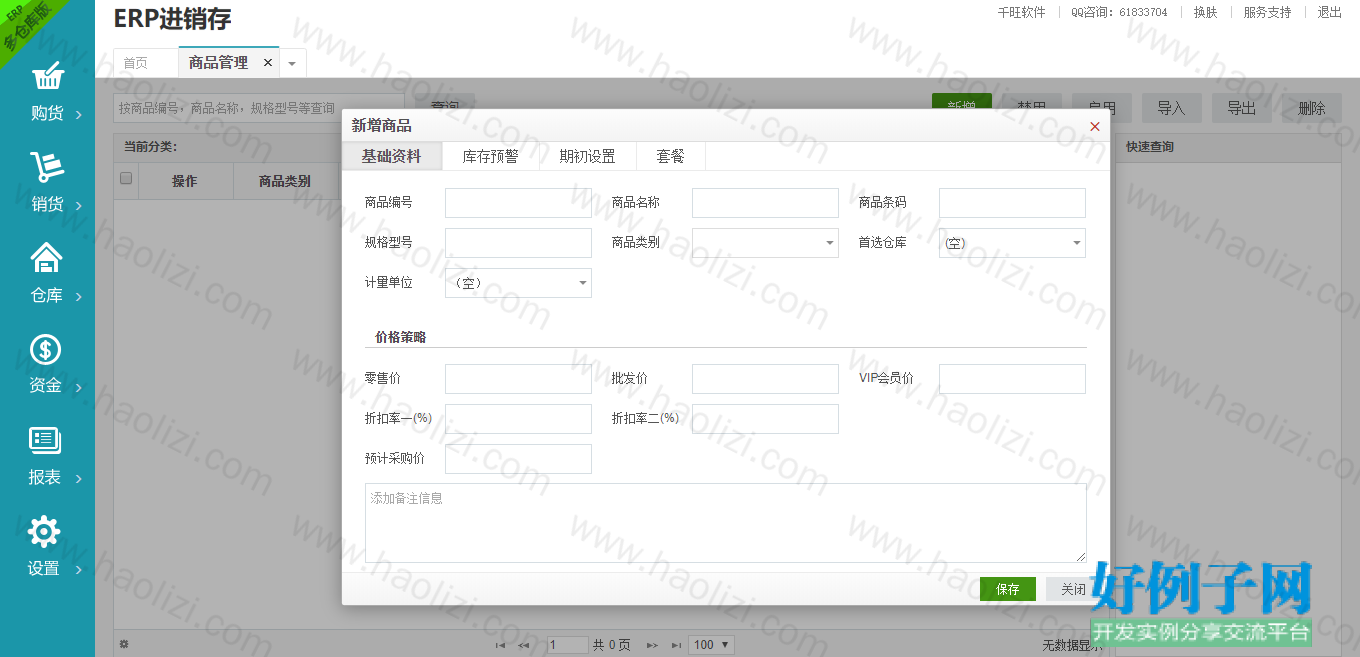The height and width of the screenshot is (657, 1360).
Task: Go to the first page in the pager
Action: 501,645
